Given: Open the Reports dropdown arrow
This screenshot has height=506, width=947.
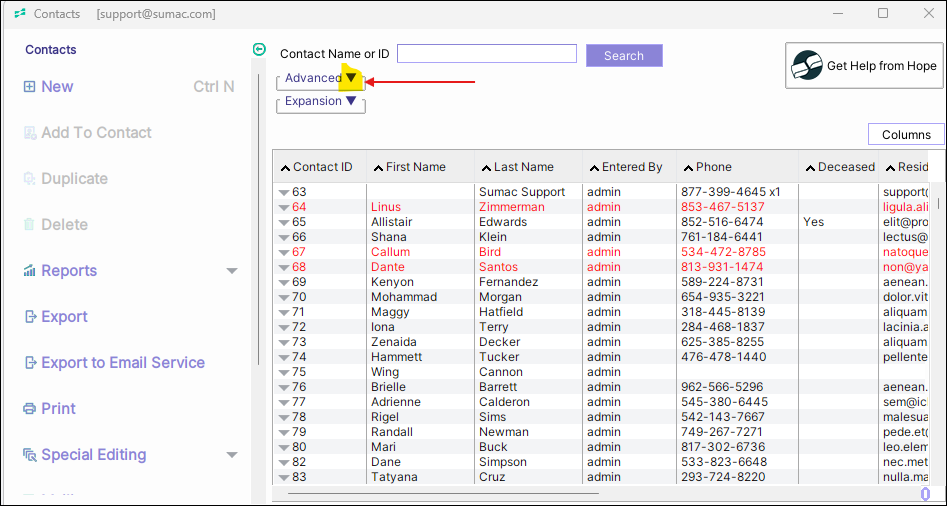Looking at the screenshot, I should [x=232, y=271].
